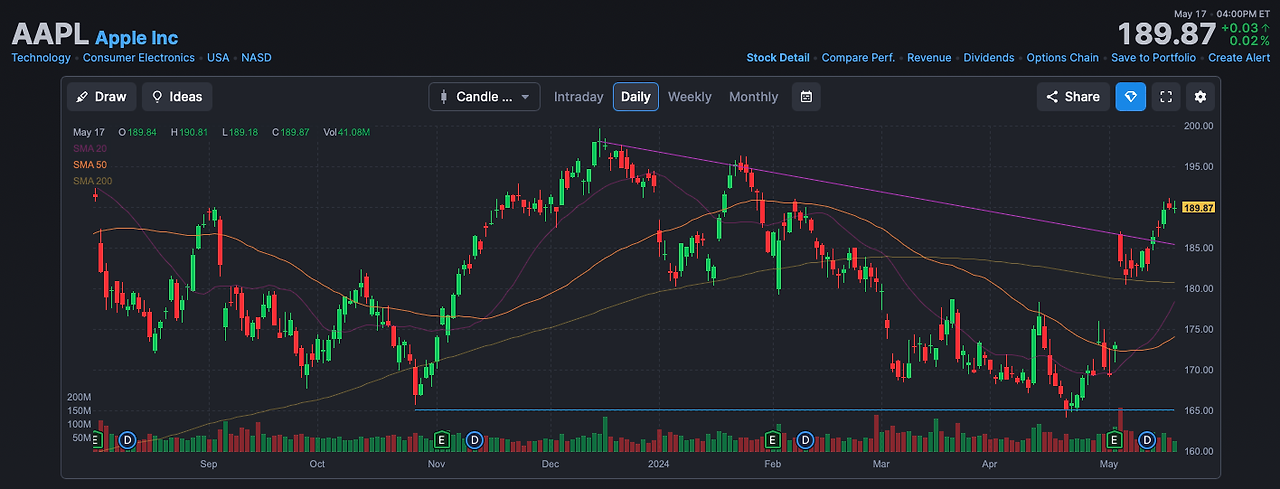
Task: Go to Stock Detail
Action: [778, 58]
